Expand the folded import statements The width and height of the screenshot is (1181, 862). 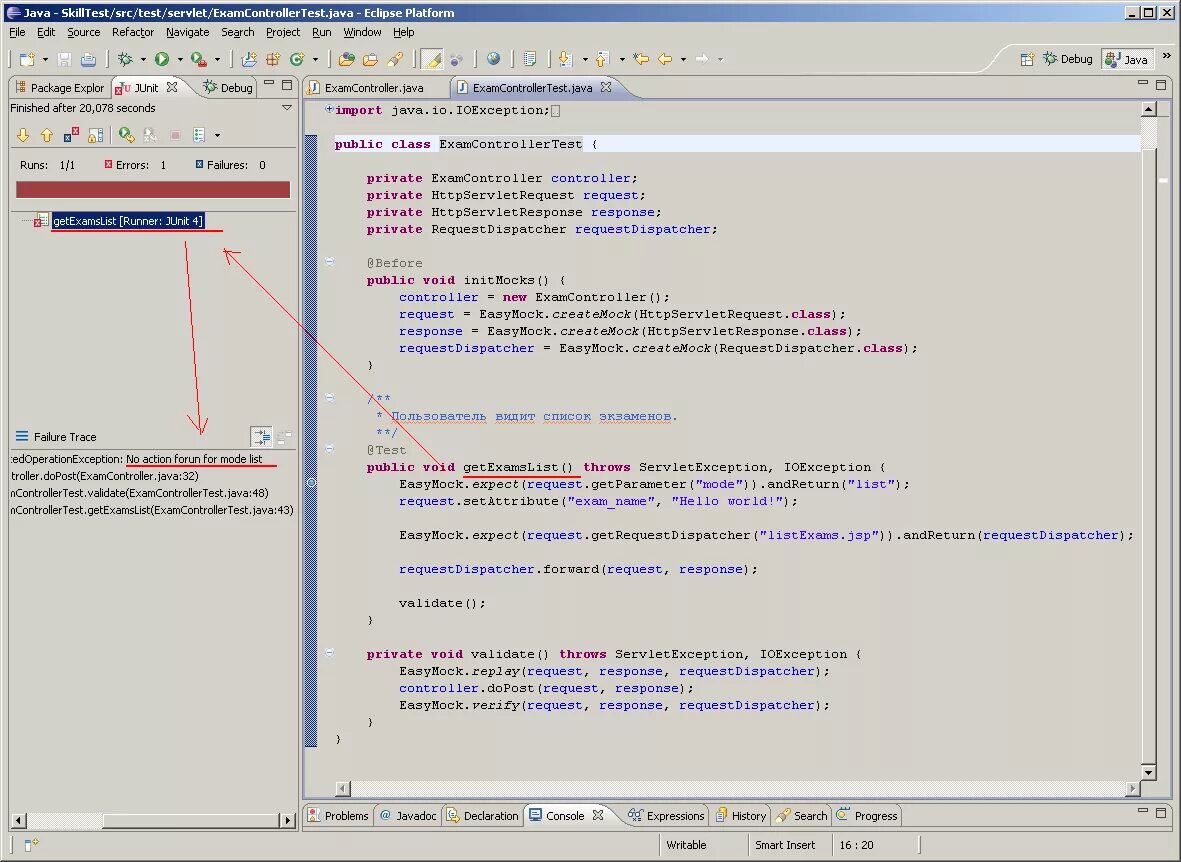click(x=329, y=109)
